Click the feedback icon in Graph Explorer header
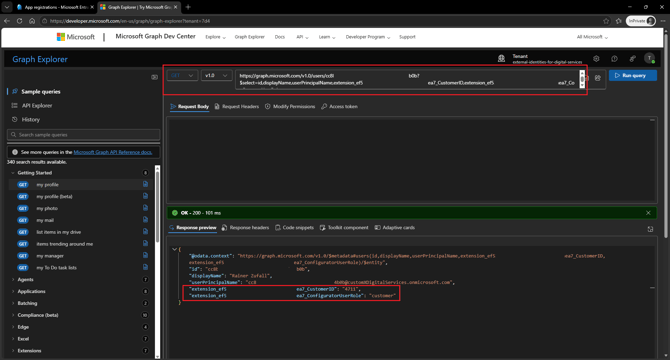The image size is (670, 360). [632, 59]
